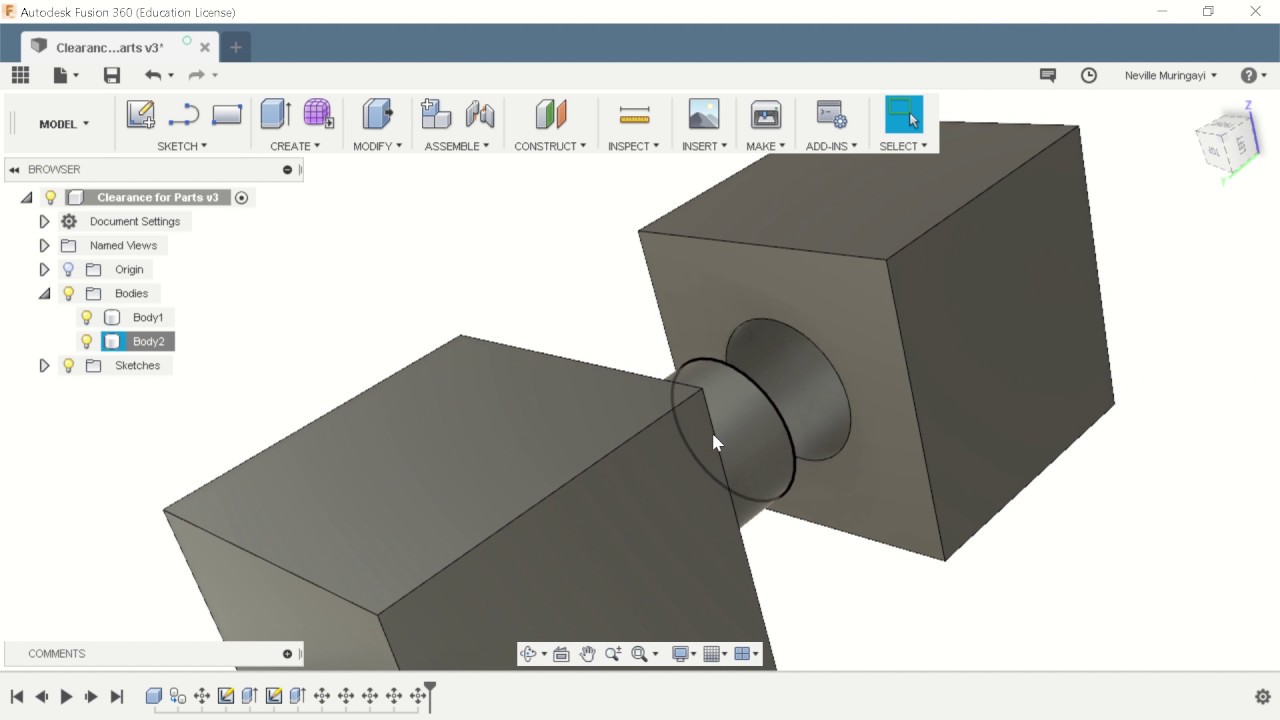Click the 3D Print make icon

[766, 114]
